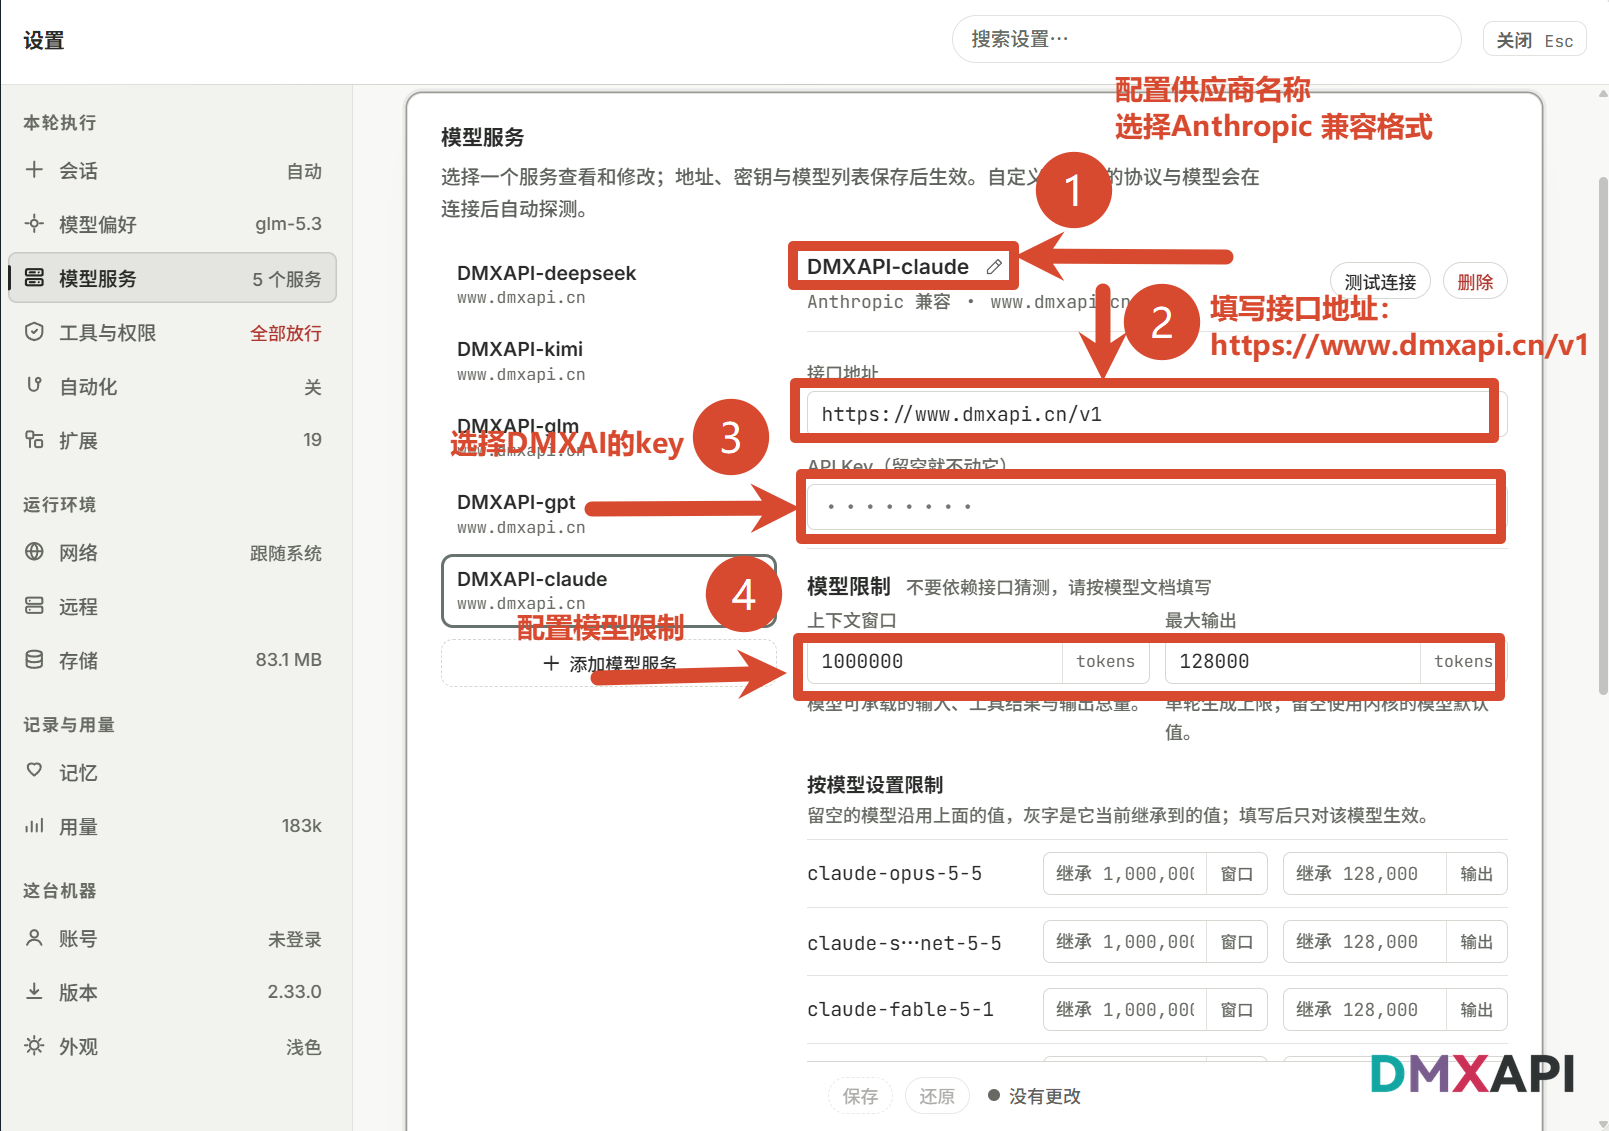Screen dimensions: 1609x1131
Task: Focus the 搜索设置 search field
Action: tap(1207, 39)
